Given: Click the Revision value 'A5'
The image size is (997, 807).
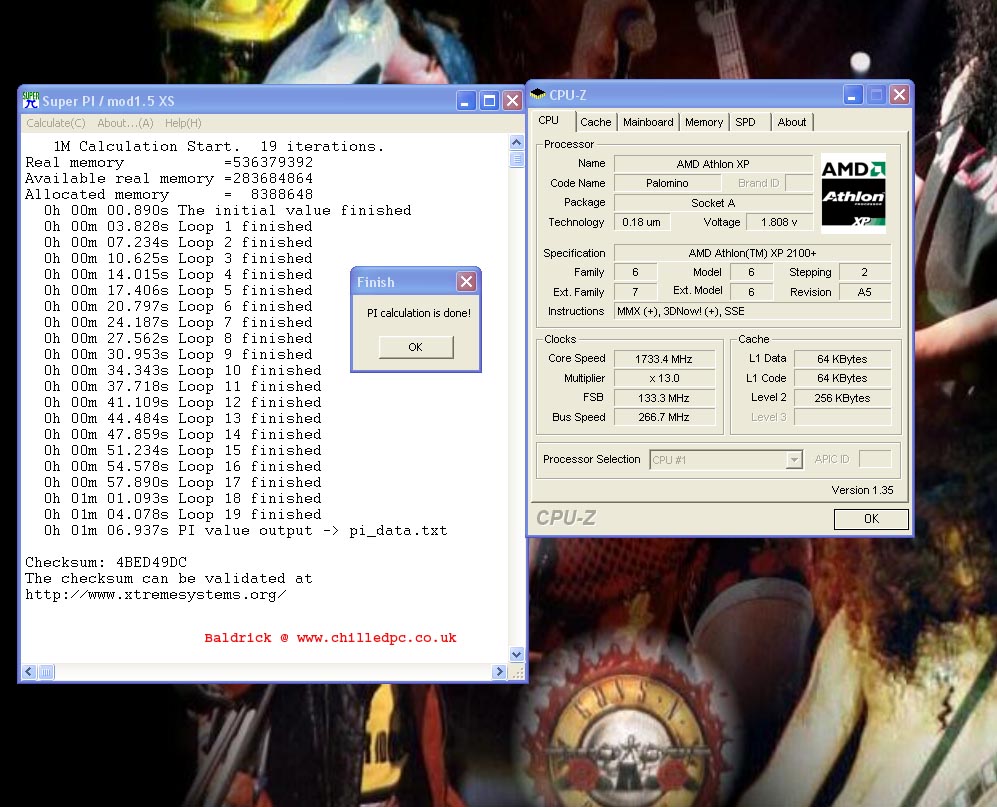Looking at the screenshot, I should (865, 293).
